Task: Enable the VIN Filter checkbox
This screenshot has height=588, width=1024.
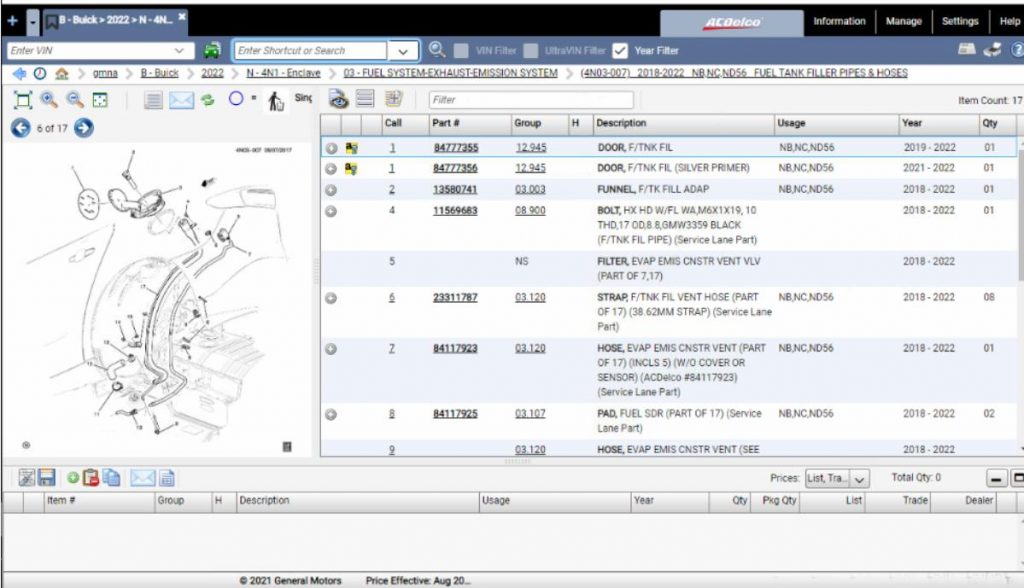Action: pos(461,50)
